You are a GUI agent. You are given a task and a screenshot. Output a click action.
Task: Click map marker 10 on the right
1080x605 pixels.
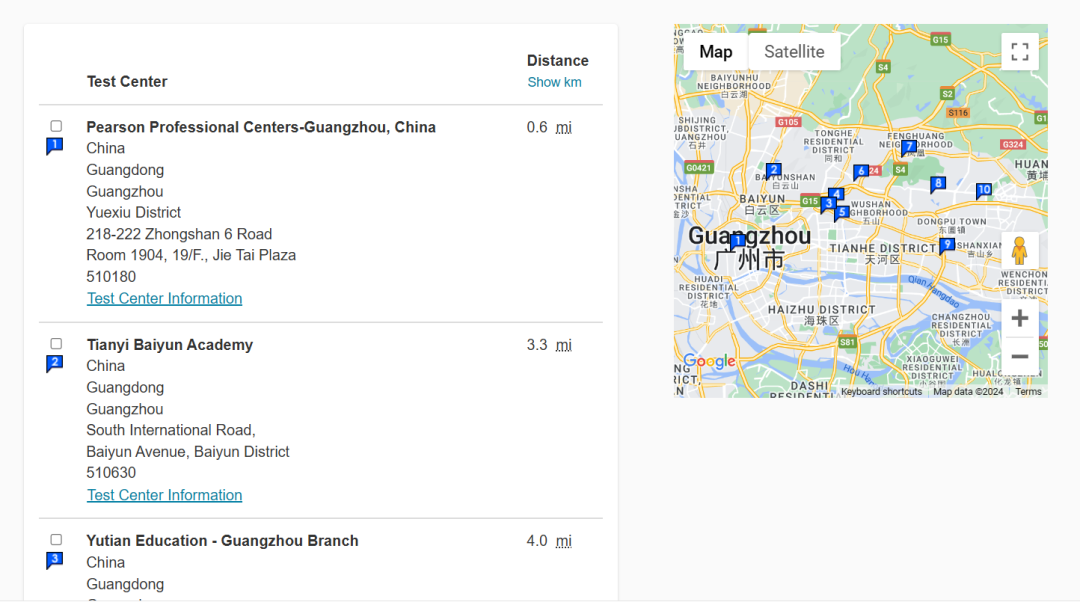point(984,189)
